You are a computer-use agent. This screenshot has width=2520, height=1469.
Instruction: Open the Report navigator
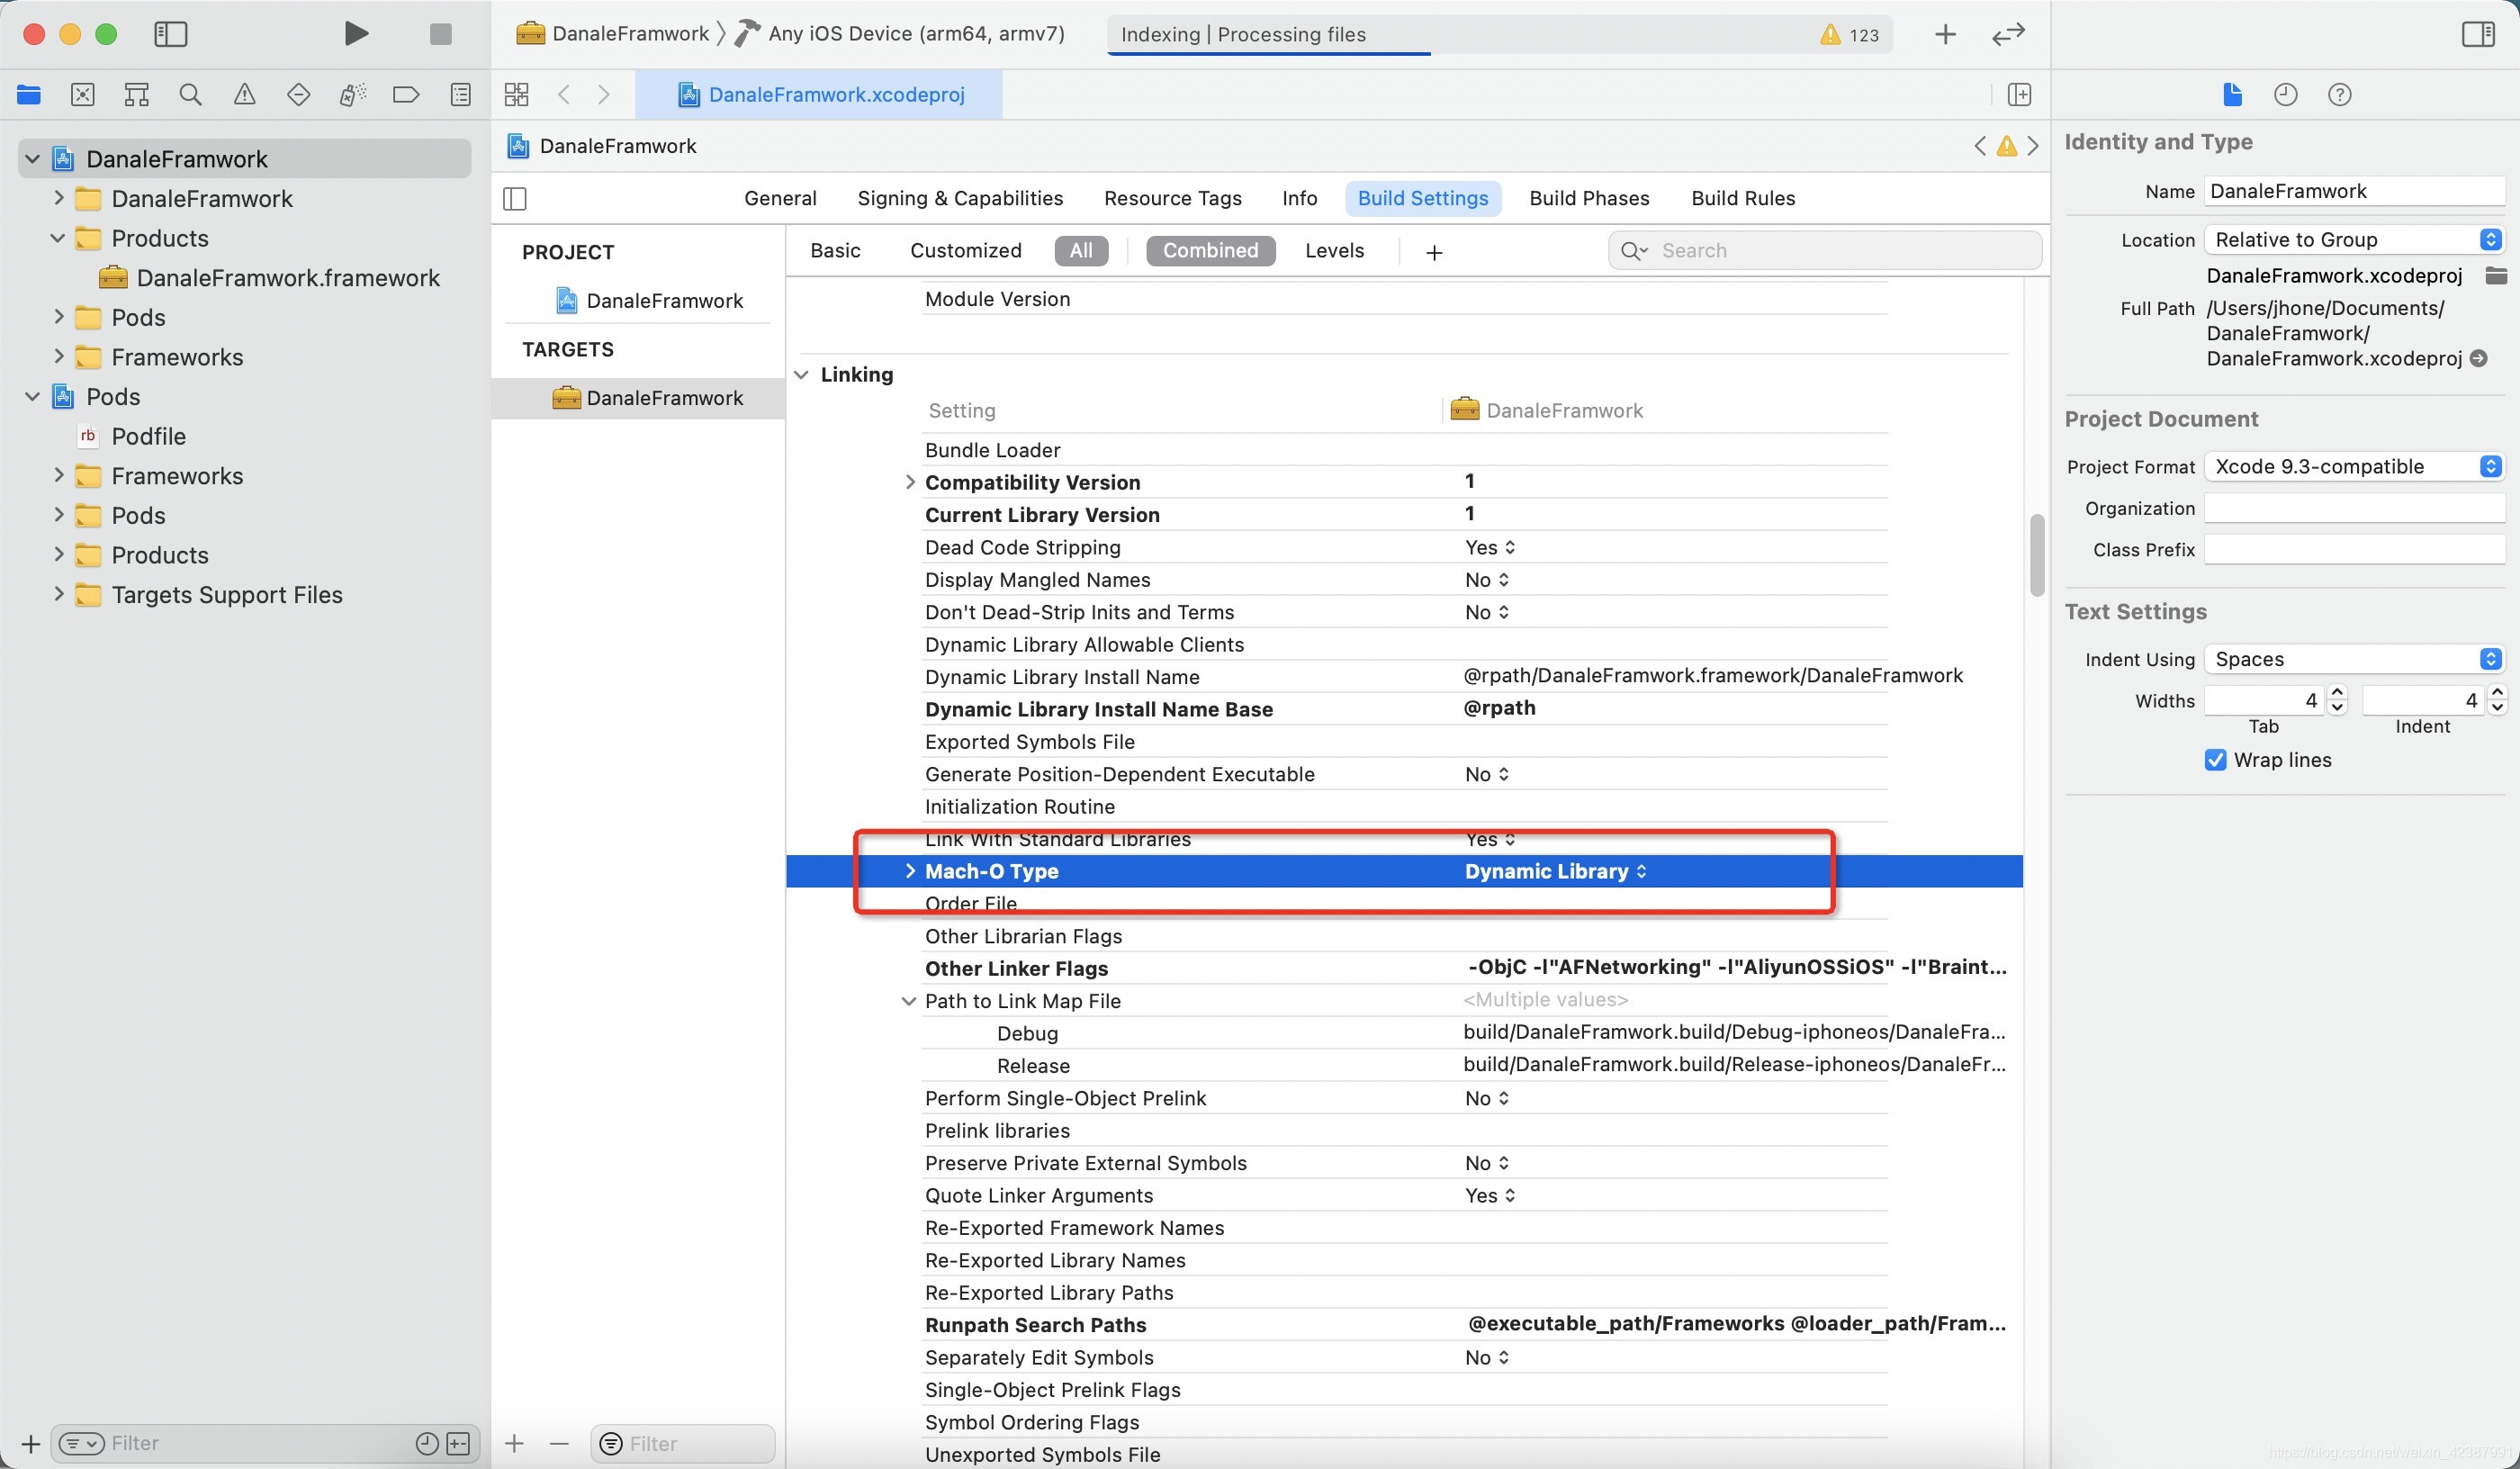click(x=460, y=95)
